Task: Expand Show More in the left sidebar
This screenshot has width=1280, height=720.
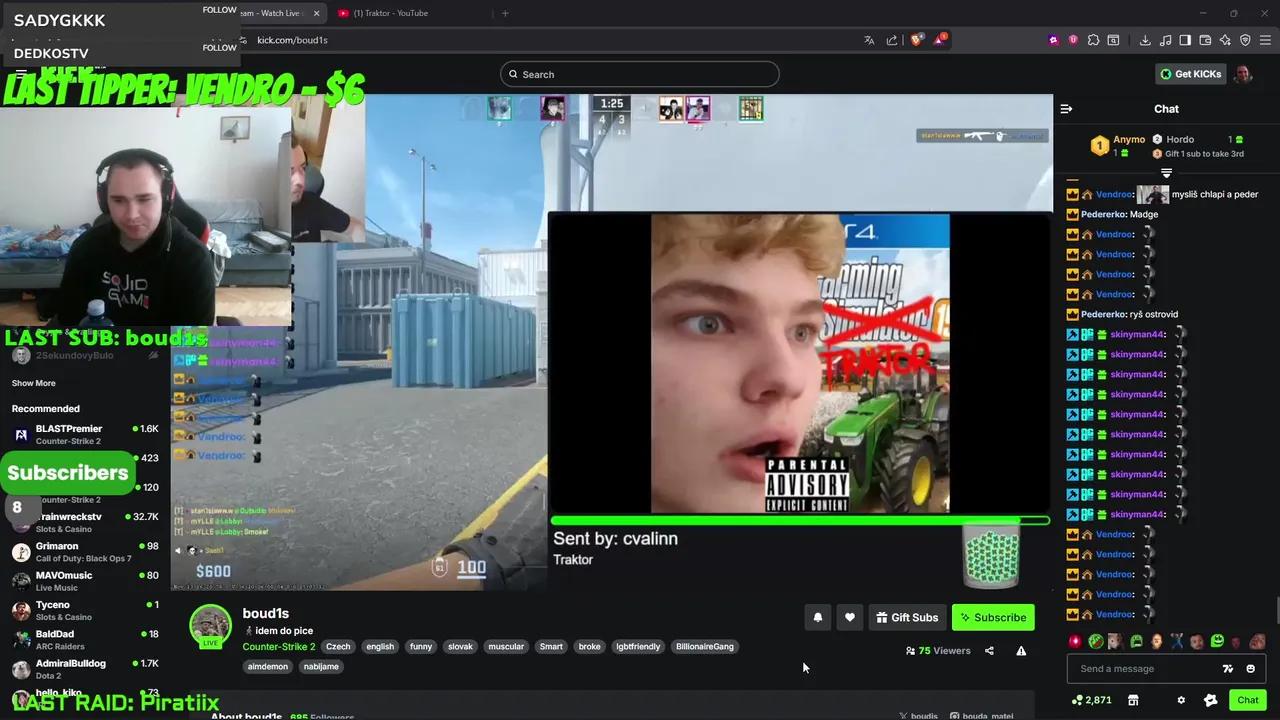Action: 33,383
